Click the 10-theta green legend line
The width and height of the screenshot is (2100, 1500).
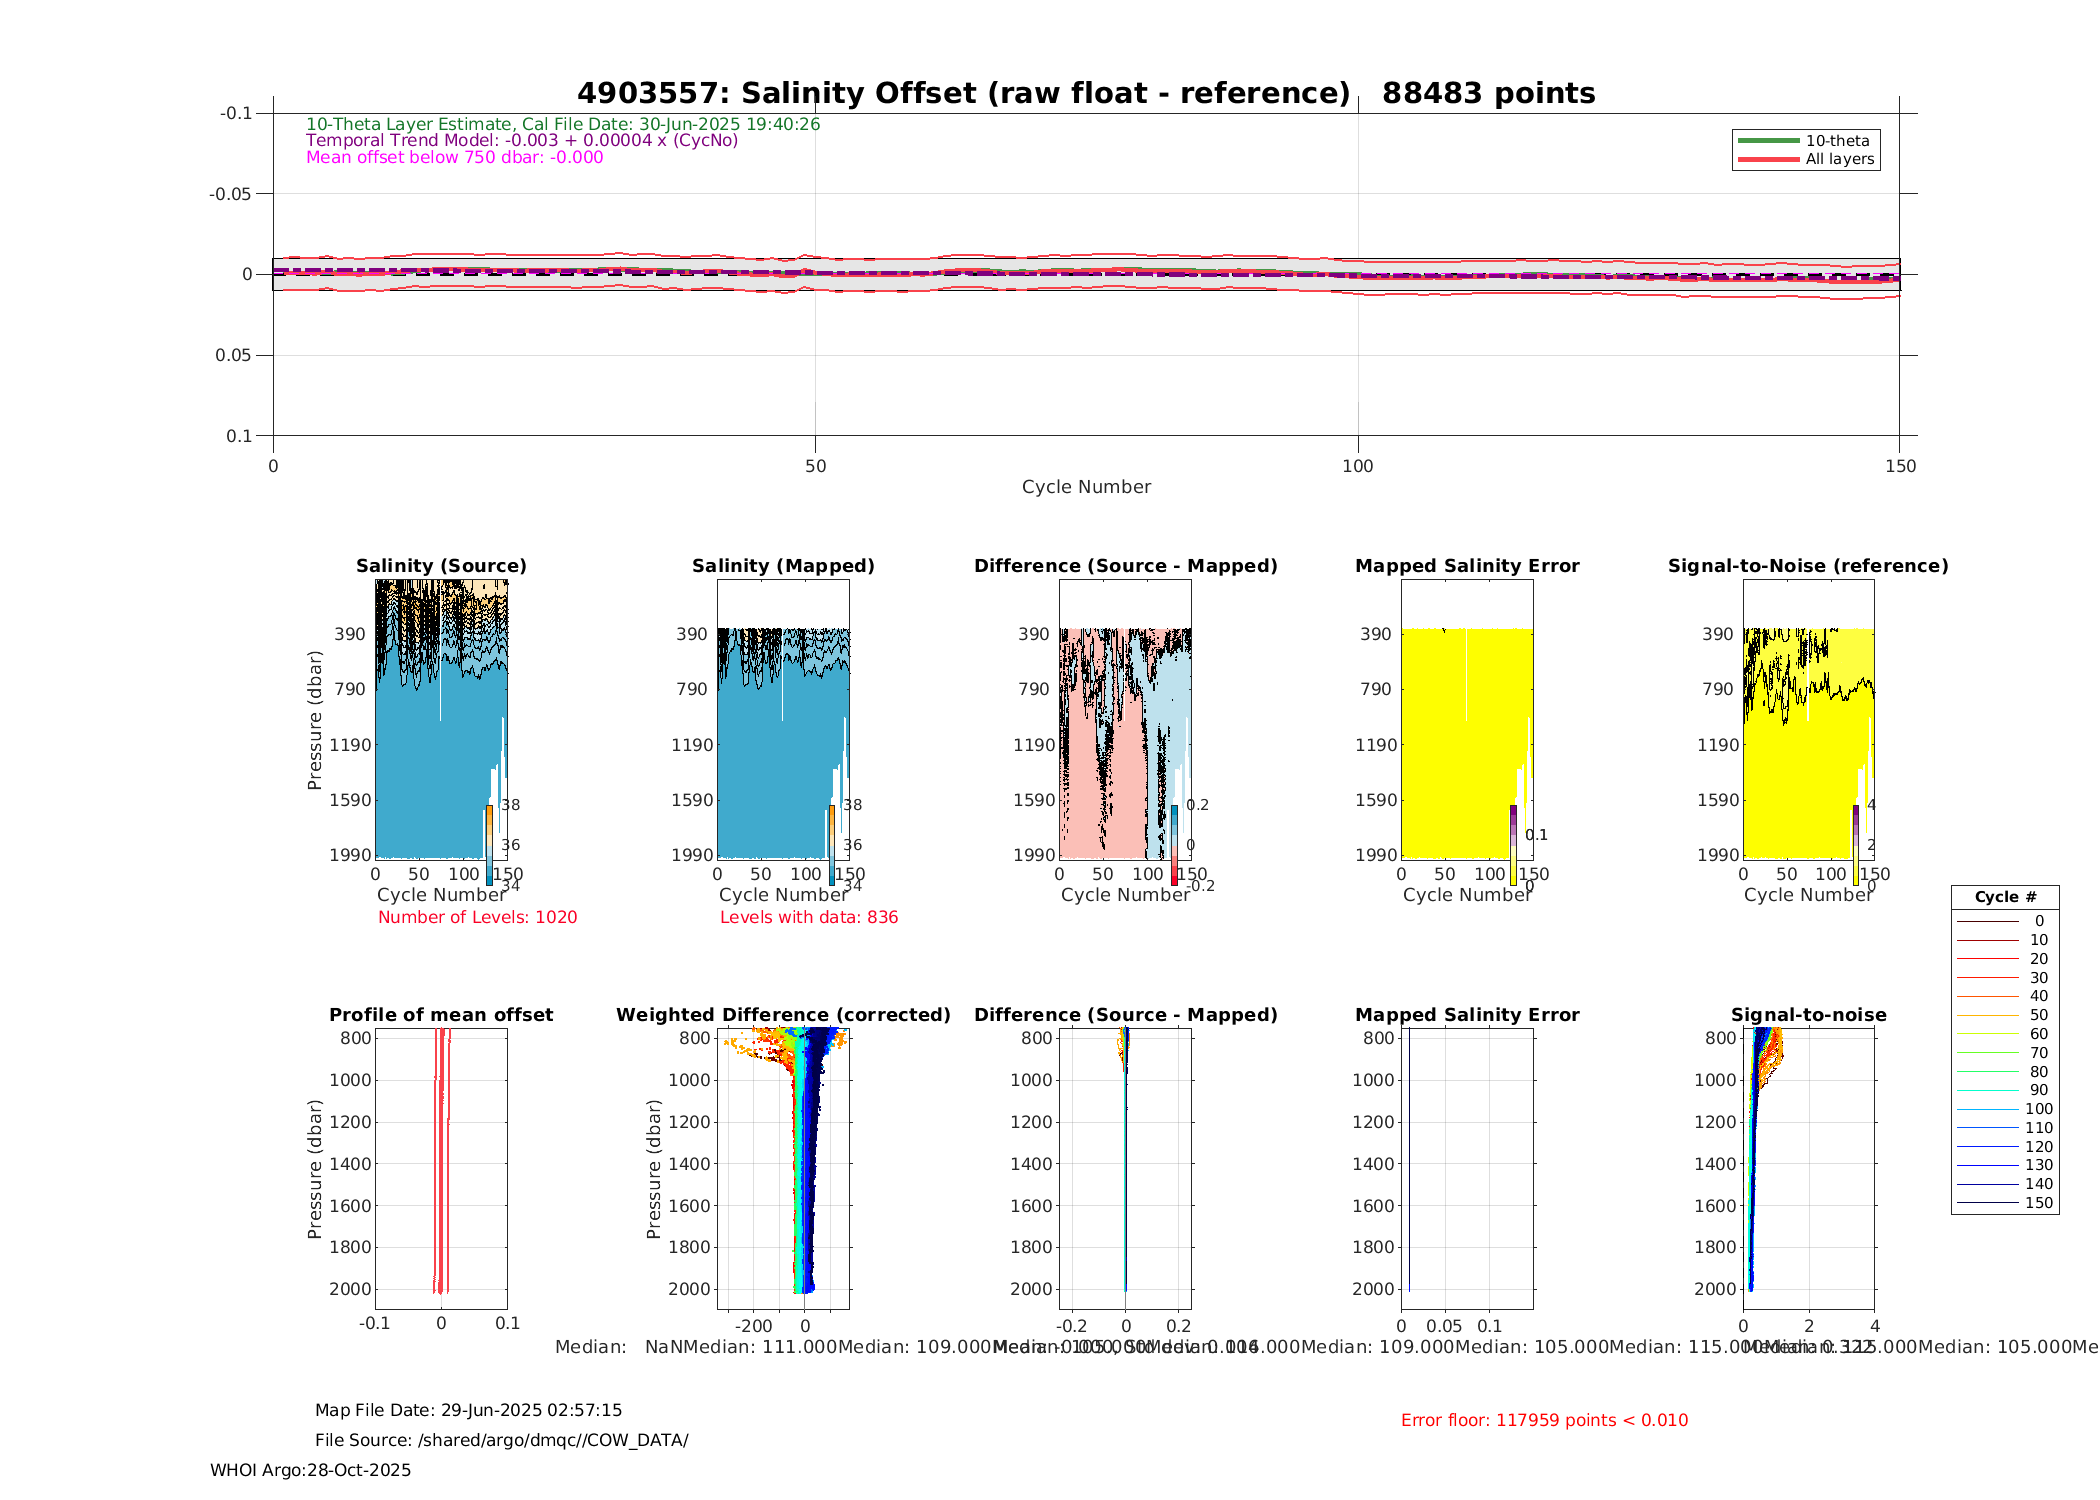(x=1768, y=141)
